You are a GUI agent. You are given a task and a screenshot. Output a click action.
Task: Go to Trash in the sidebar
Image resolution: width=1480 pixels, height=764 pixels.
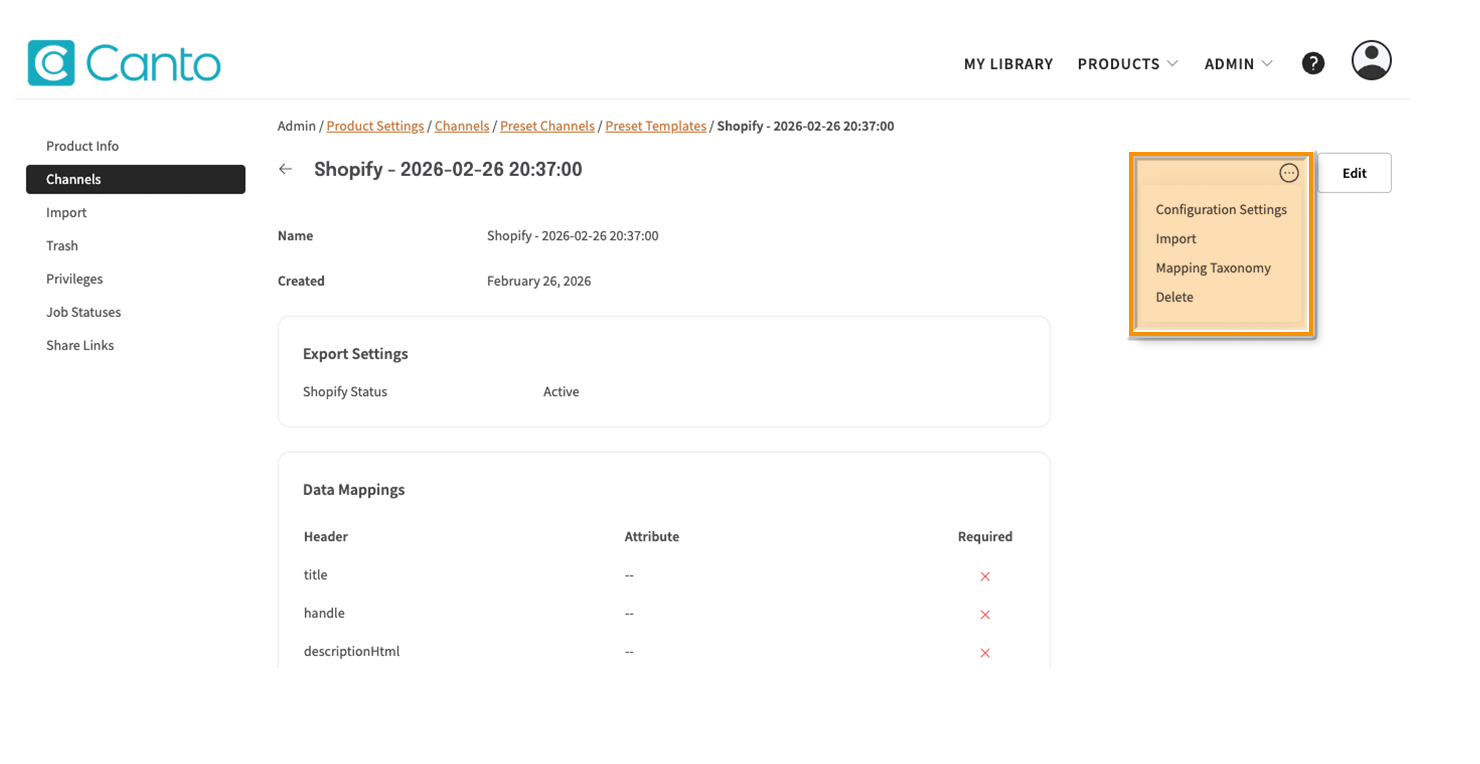tap(62, 245)
